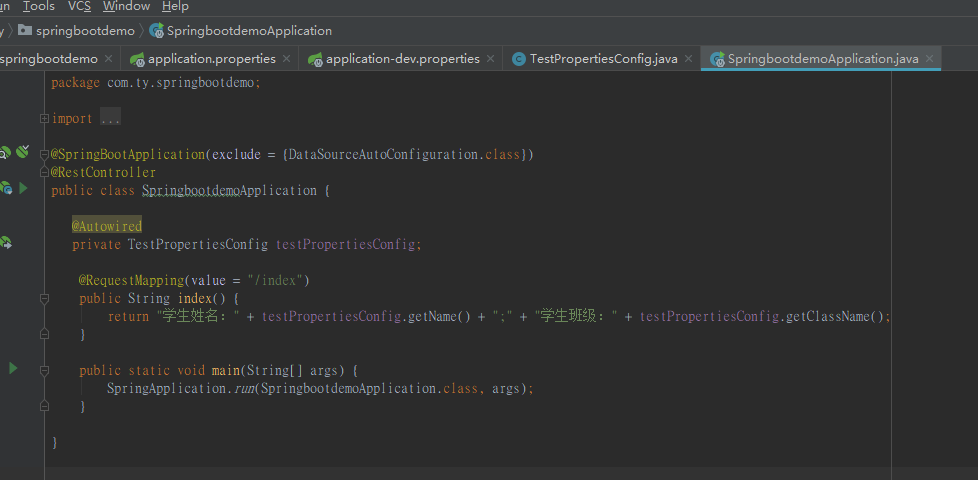Image resolution: width=978 pixels, height=480 pixels.
Task: Close the SpringbootdemoApplication.java tab
Action: 929,59
